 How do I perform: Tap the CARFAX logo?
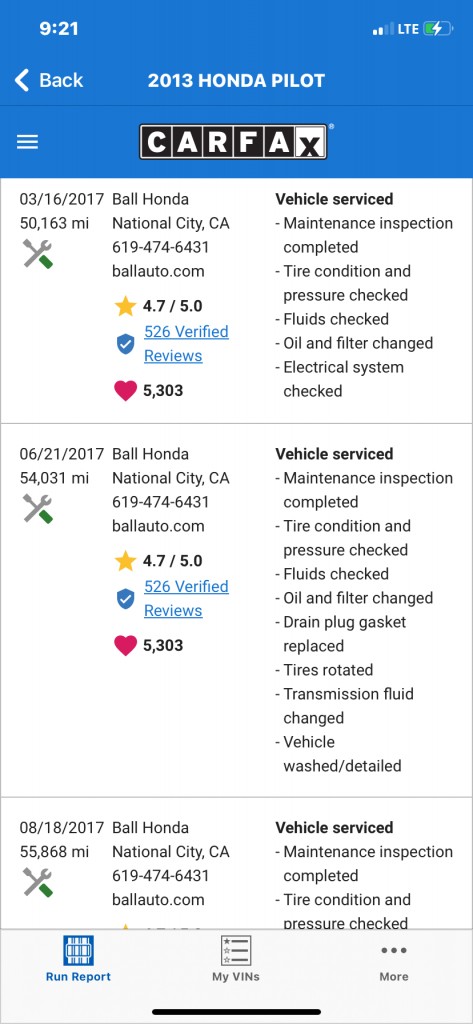[234, 142]
